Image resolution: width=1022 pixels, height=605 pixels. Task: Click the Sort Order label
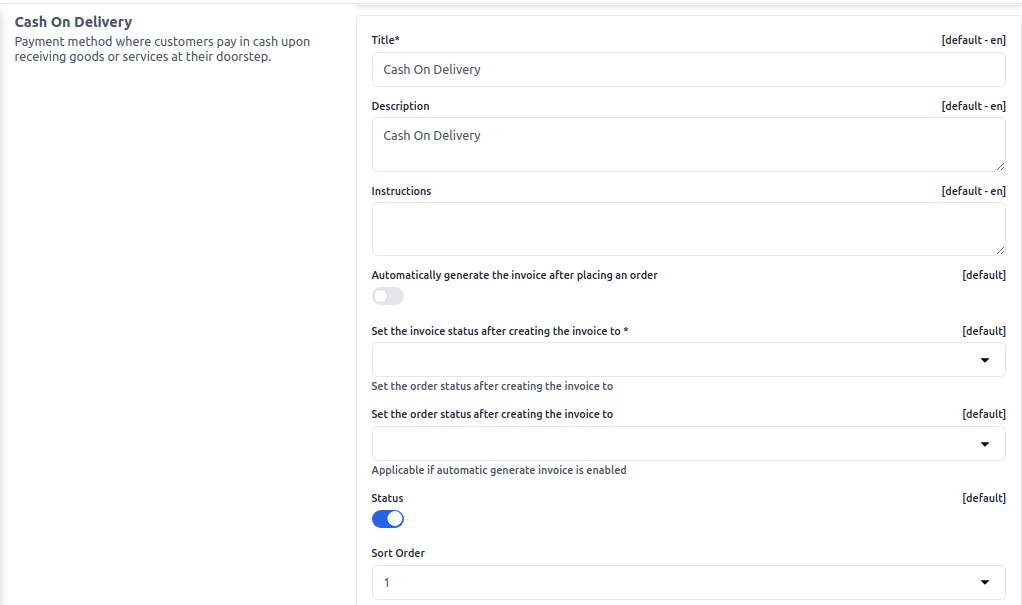(x=399, y=553)
